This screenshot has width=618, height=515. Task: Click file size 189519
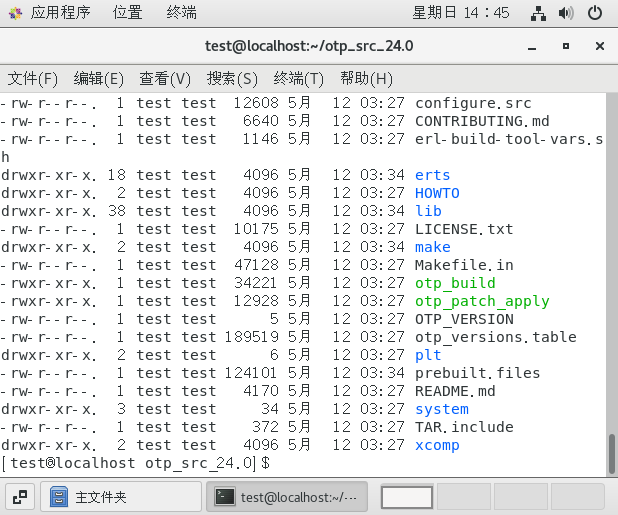point(251,337)
